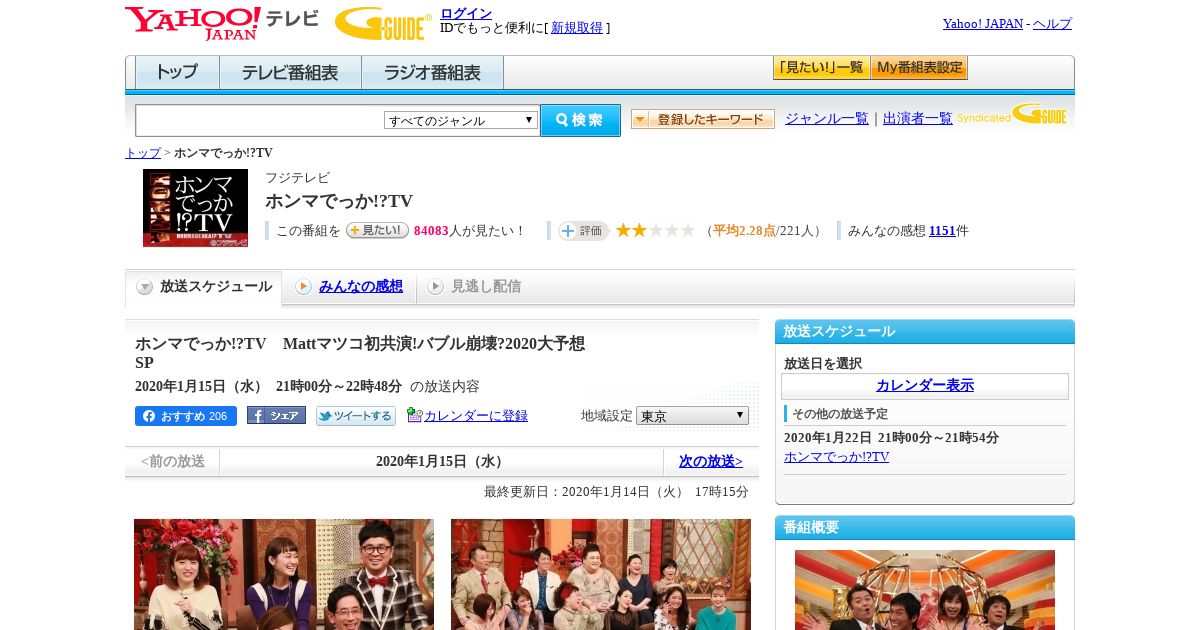This screenshot has width=1200, height=630.
Task: Click the program title Mattマツコ初共演 heading
Action: click(x=360, y=353)
